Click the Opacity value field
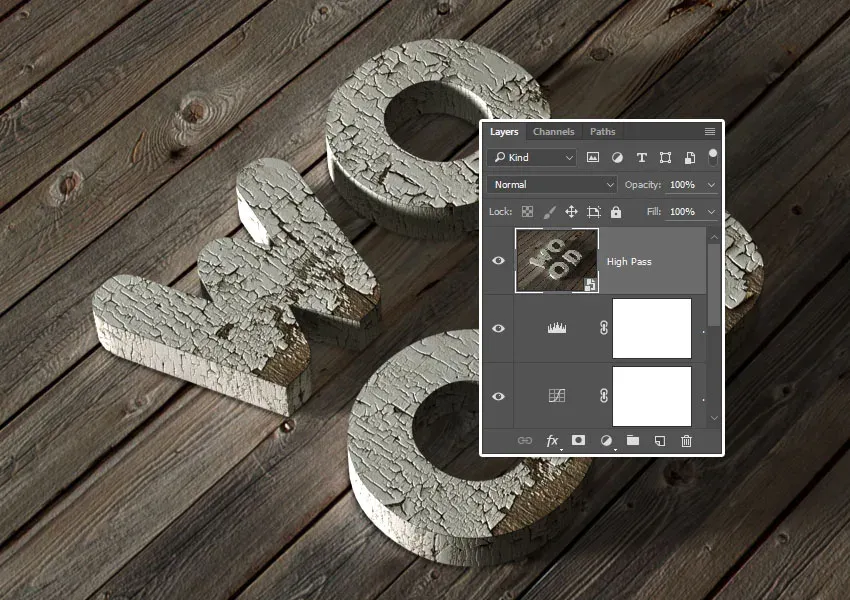This screenshot has height=600, width=850. pyautogui.click(x=683, y=185)
